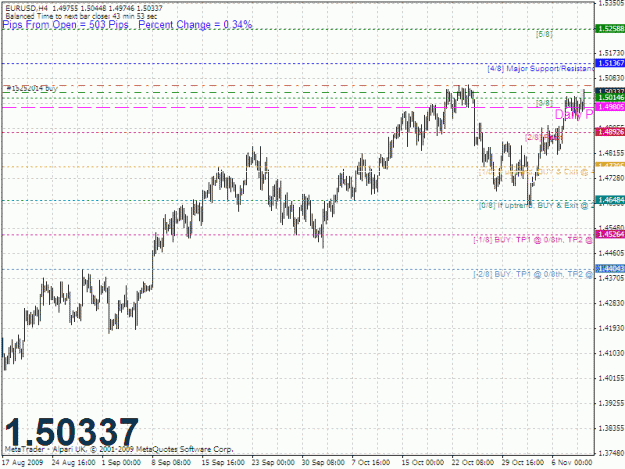Click the '7 Oct 16:00' time axis label
Screen dimensions: 625x469
point(371,463)
